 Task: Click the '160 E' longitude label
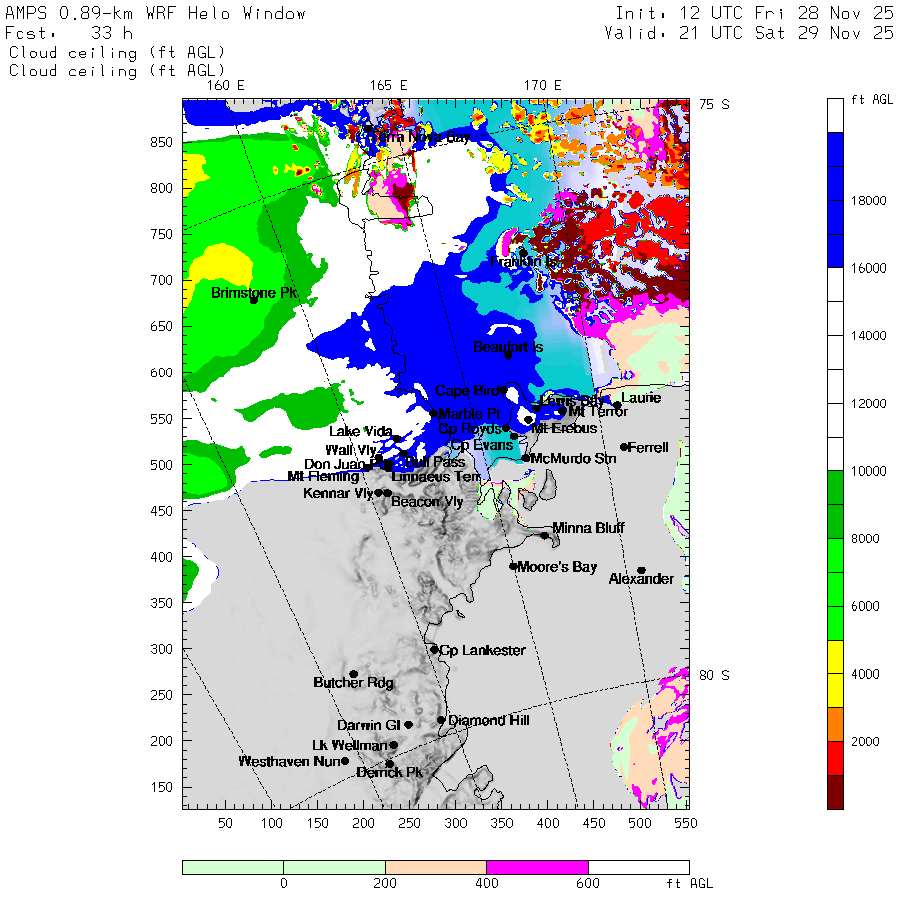tap(226, 86)
